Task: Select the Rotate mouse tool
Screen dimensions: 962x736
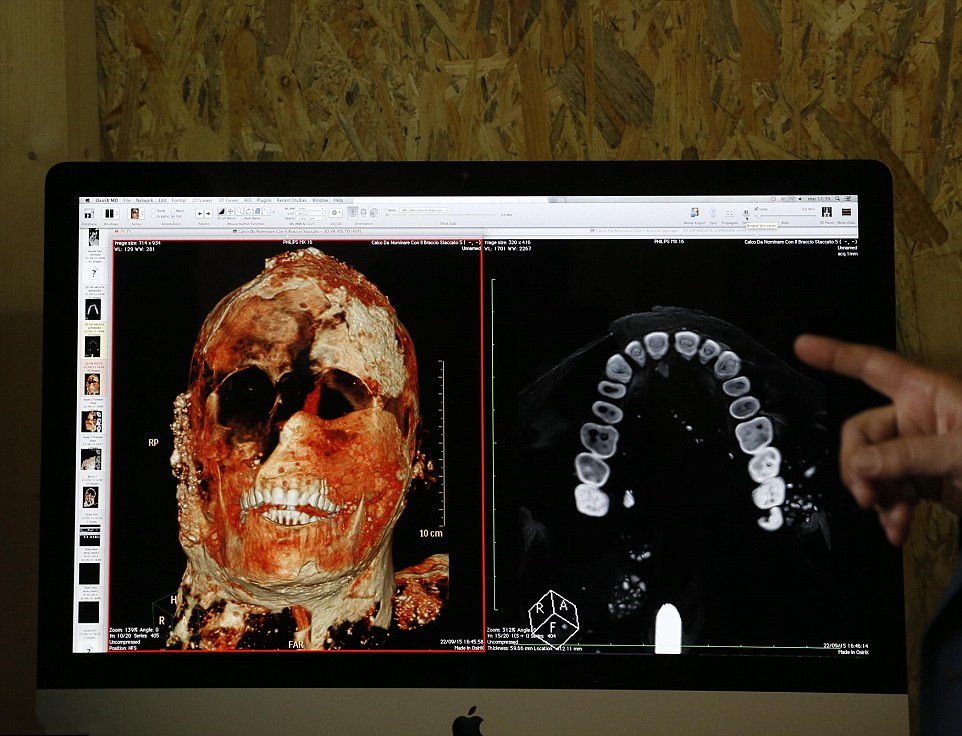Action: click(x=248, y=212)
